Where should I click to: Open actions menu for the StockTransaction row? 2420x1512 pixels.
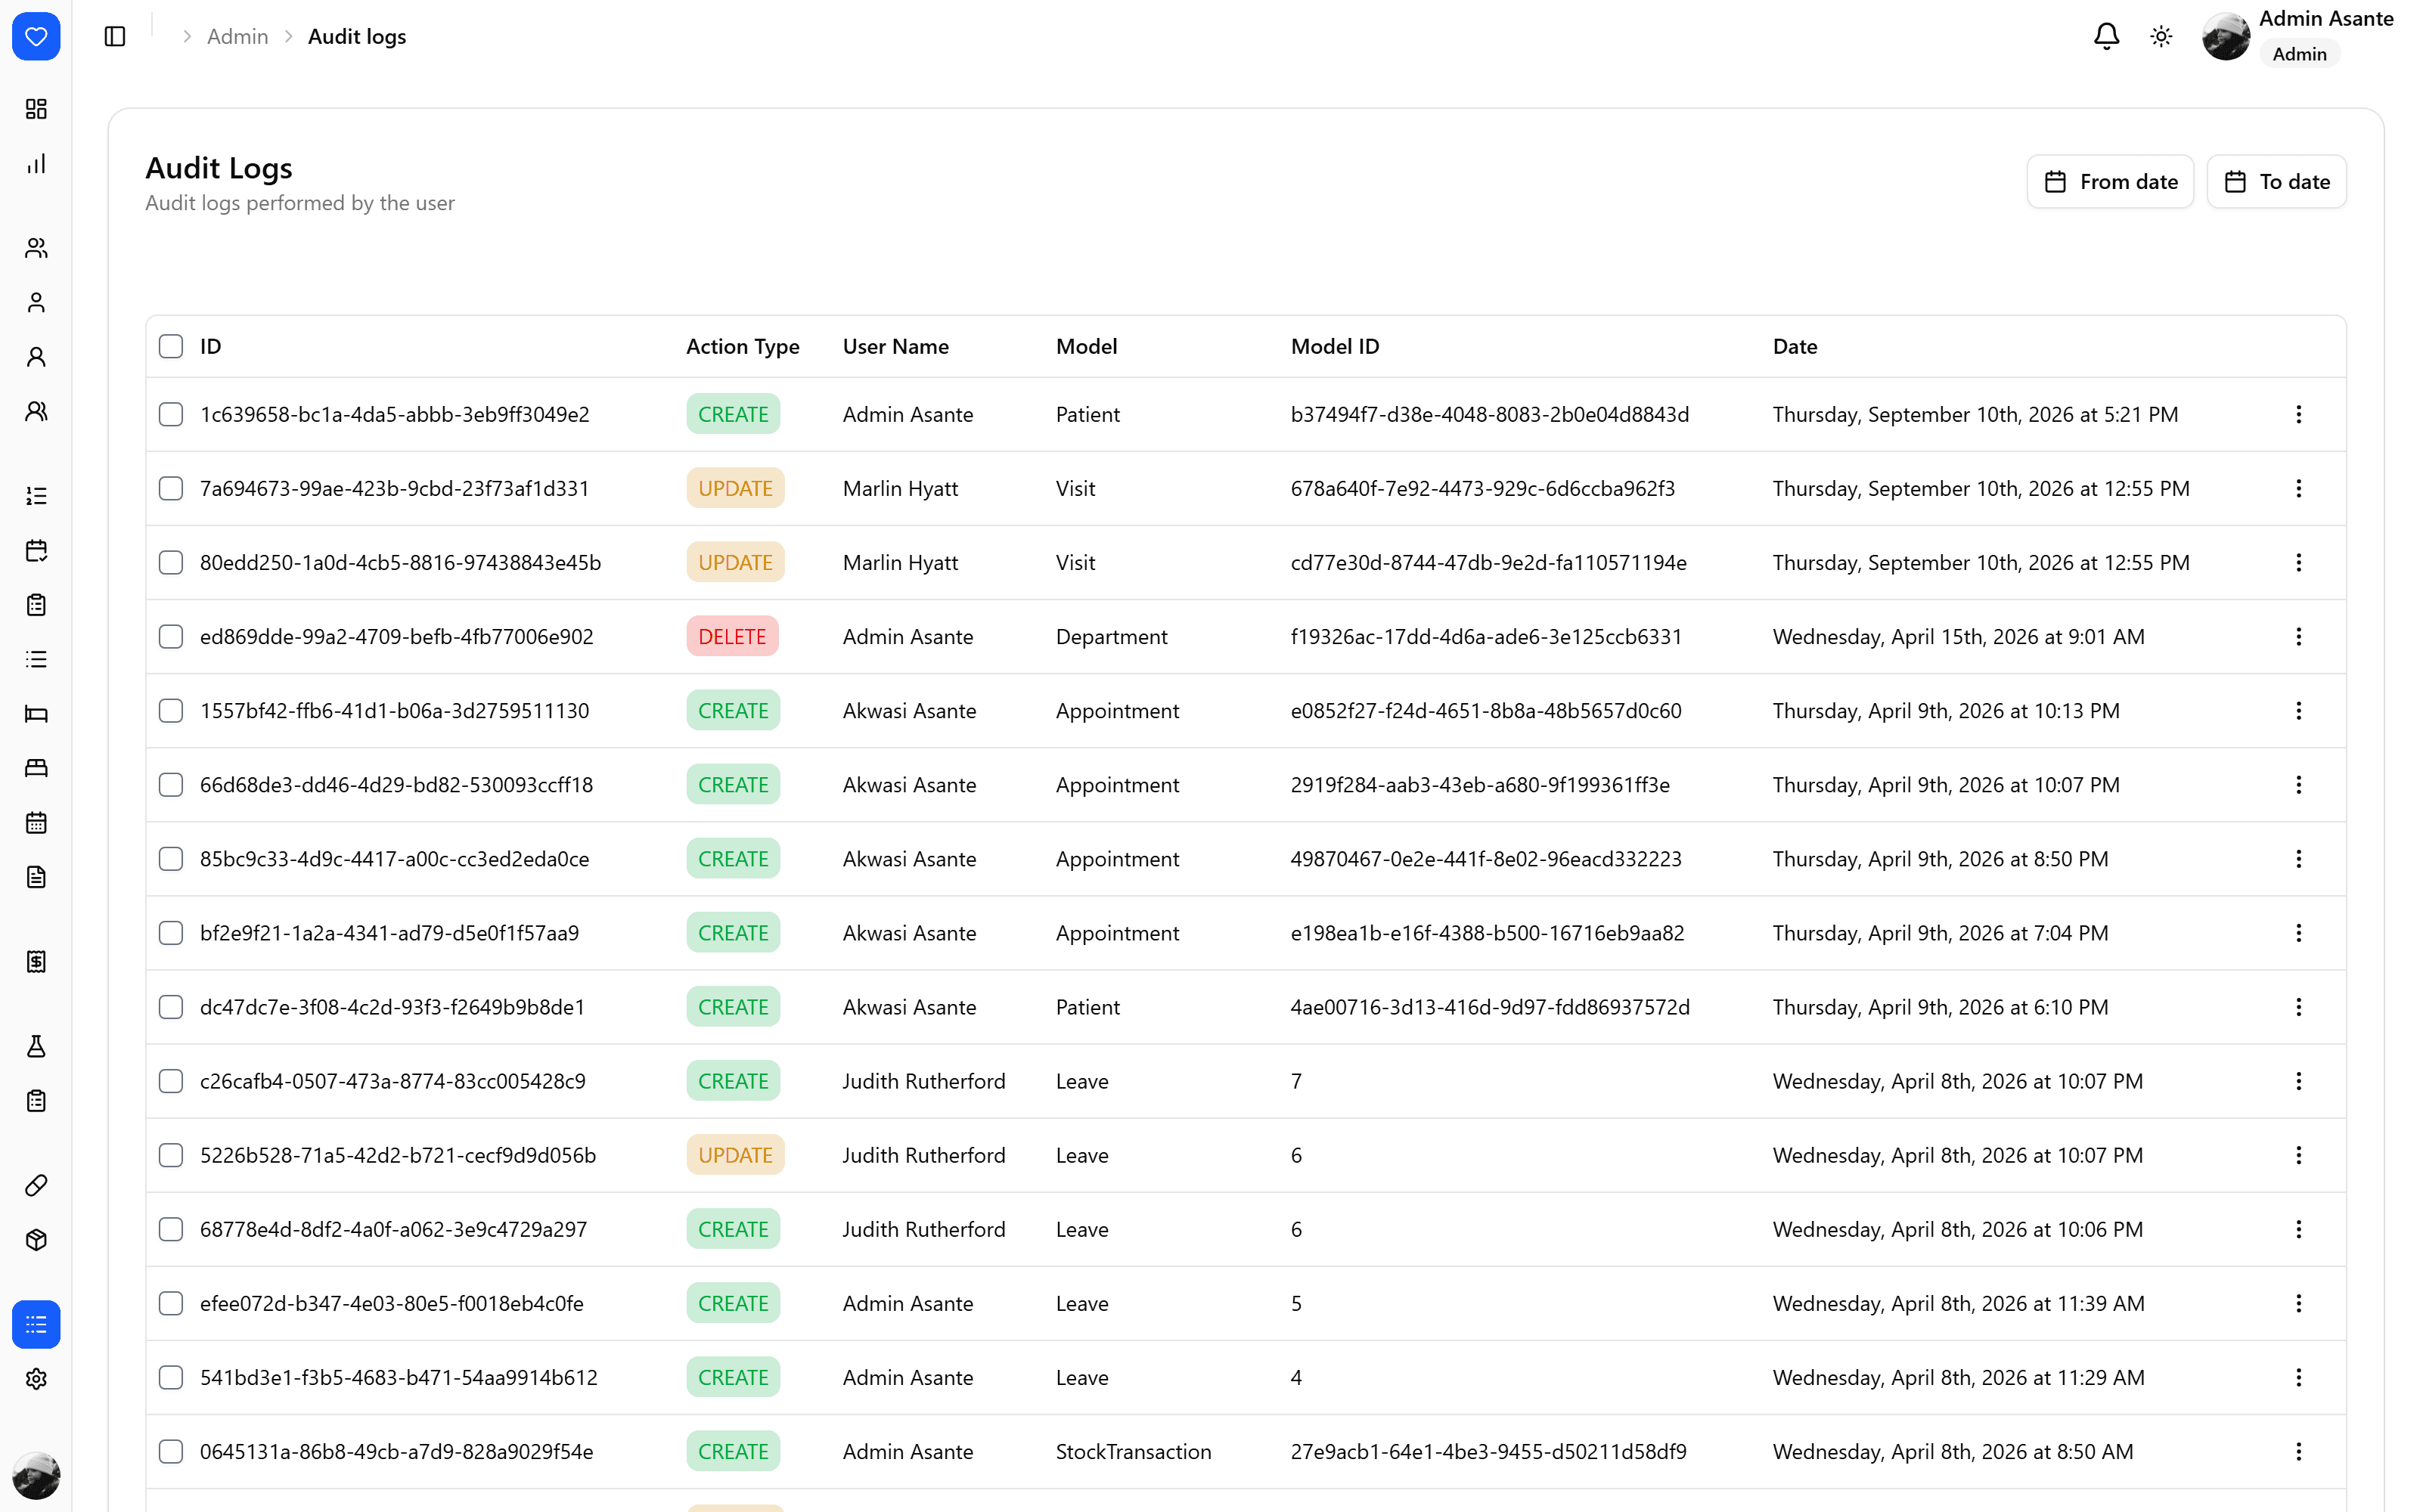(2298, 1452)
